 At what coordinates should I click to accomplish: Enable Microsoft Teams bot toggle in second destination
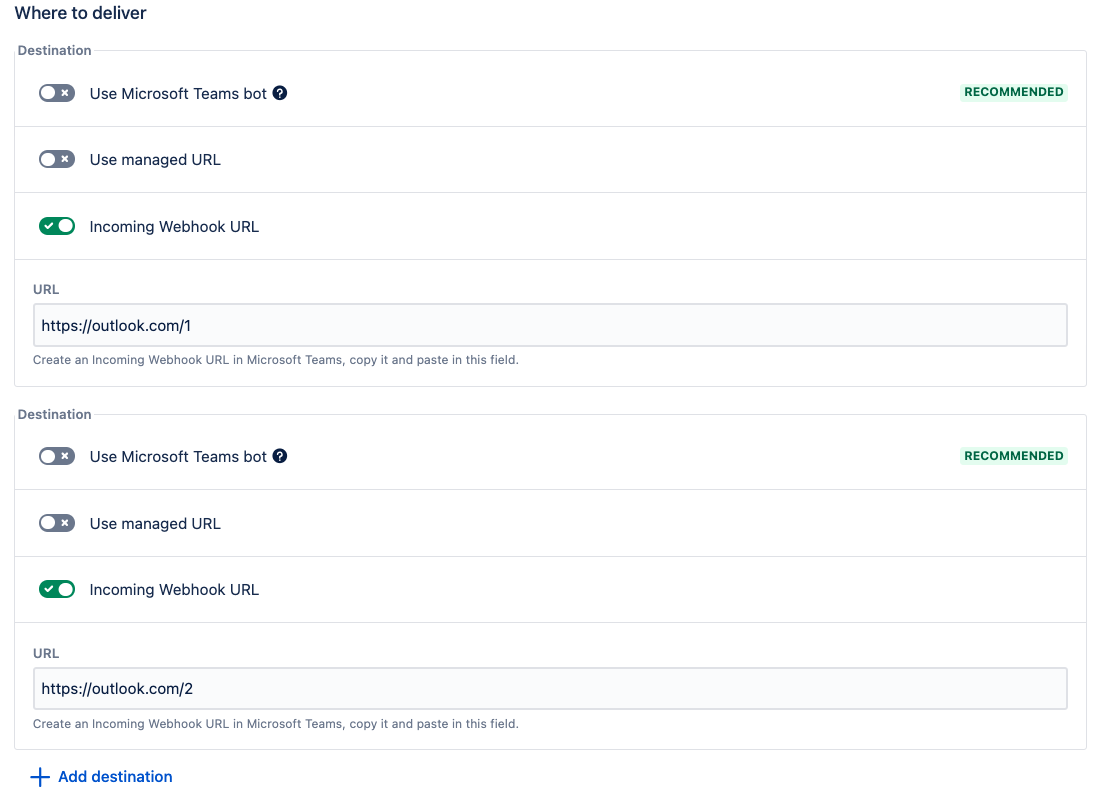click(57, 456)
